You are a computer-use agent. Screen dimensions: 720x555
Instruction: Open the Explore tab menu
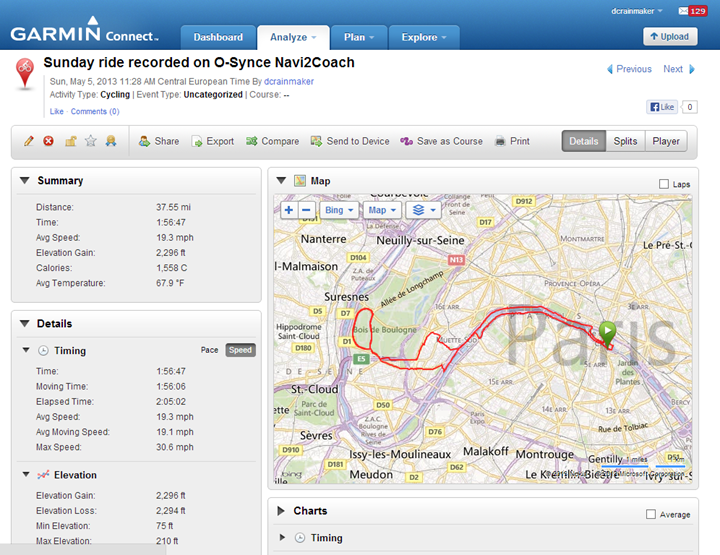point(424,37)
